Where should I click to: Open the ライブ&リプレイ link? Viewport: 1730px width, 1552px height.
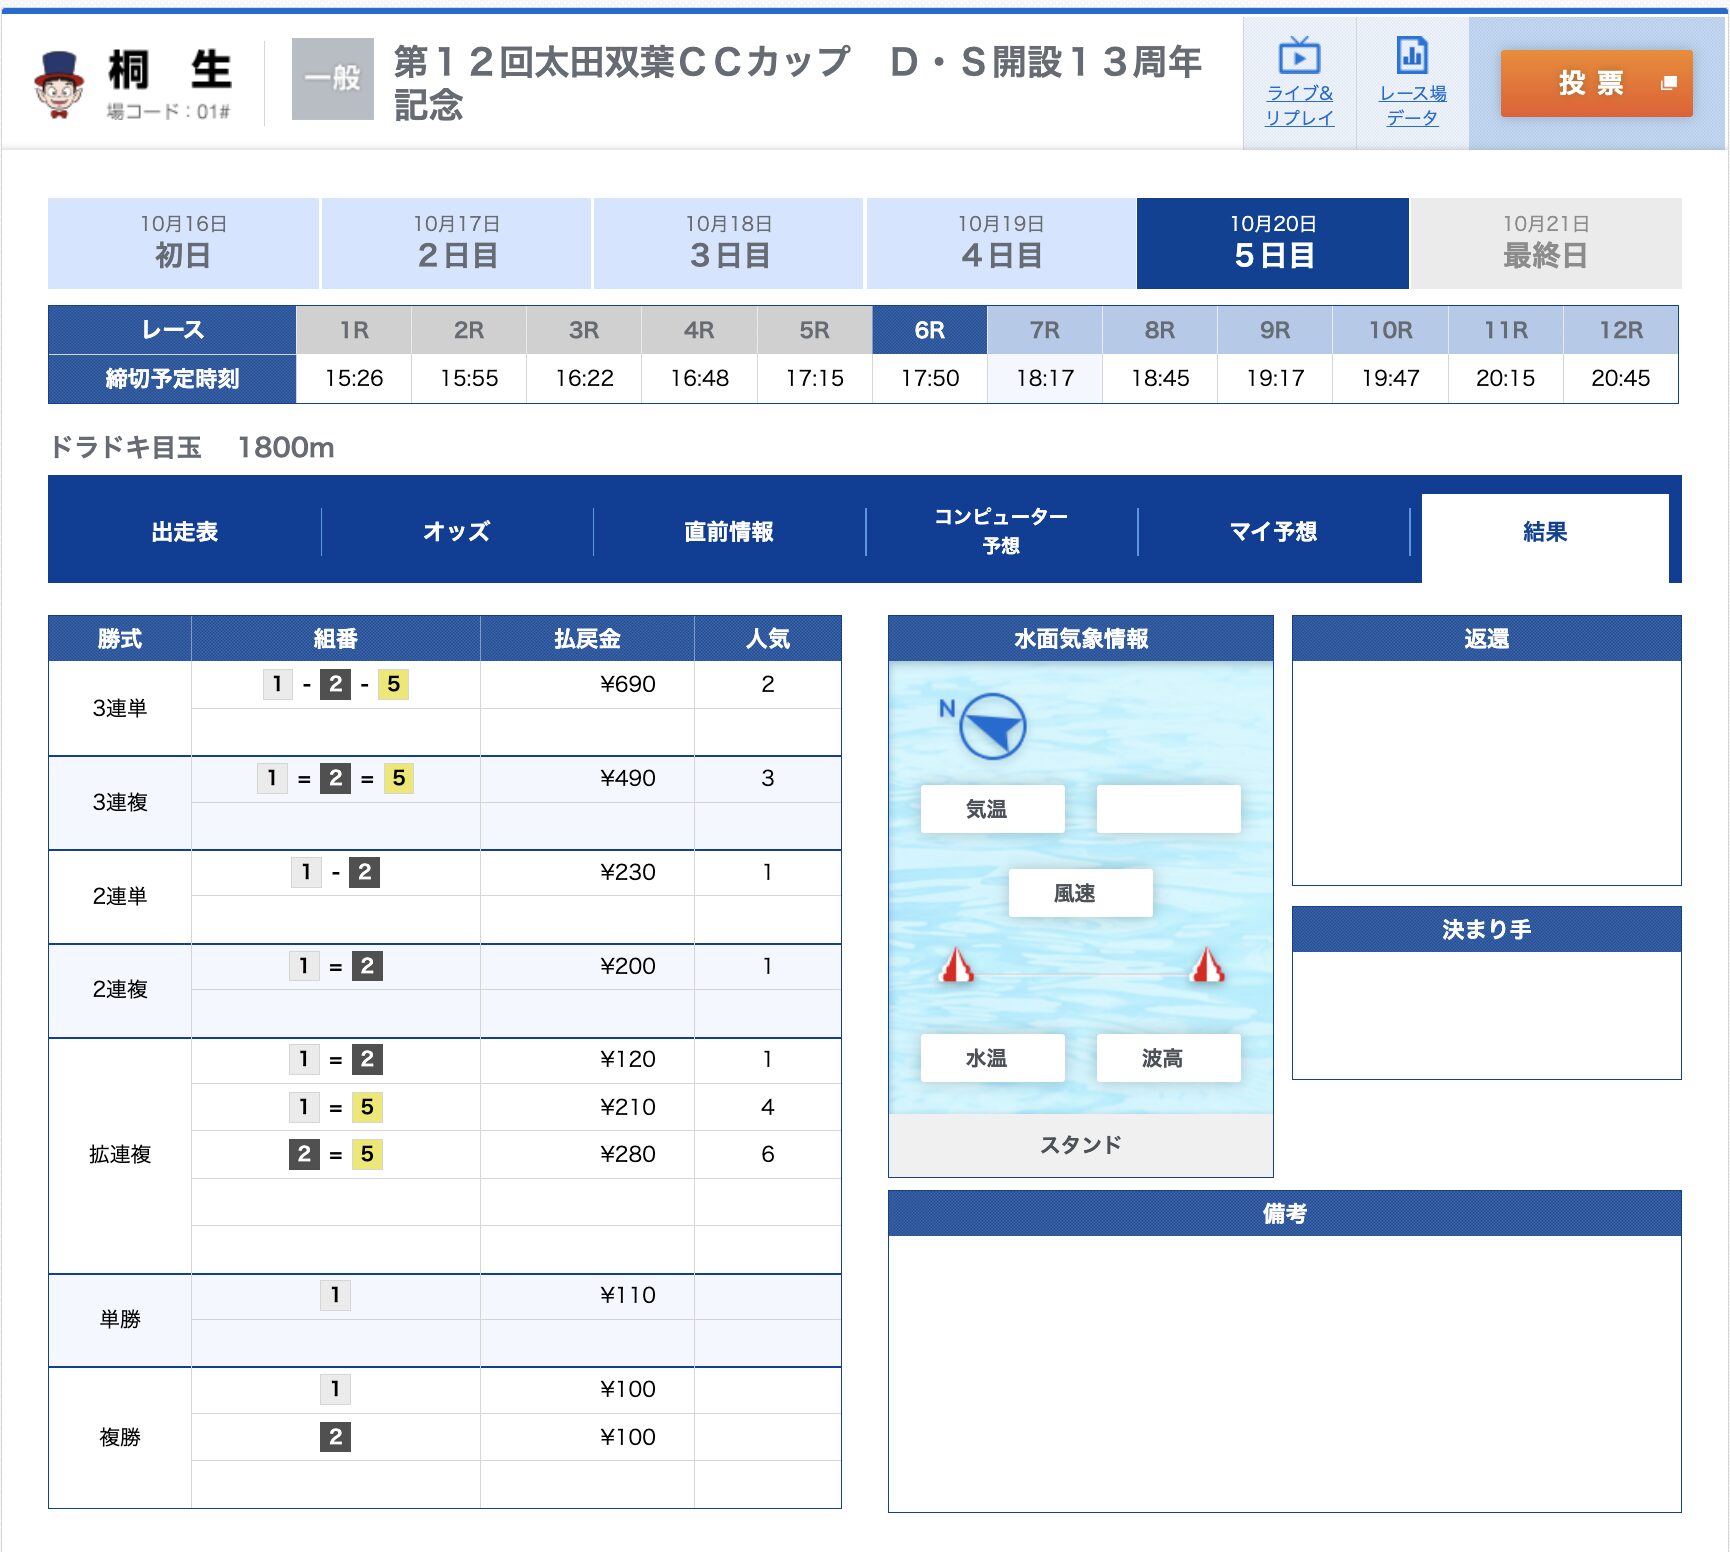[1299, 105]
